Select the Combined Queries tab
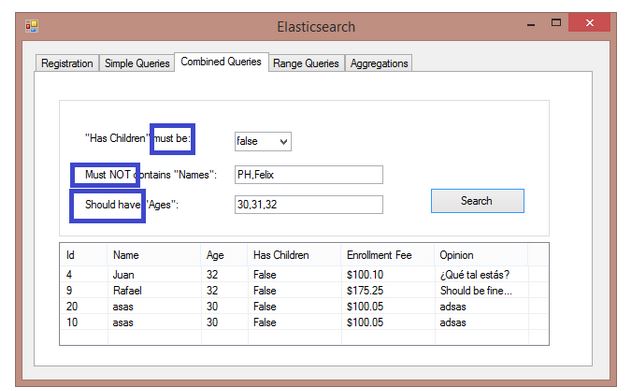Screen dimensions: 625x391 point(221,62)
